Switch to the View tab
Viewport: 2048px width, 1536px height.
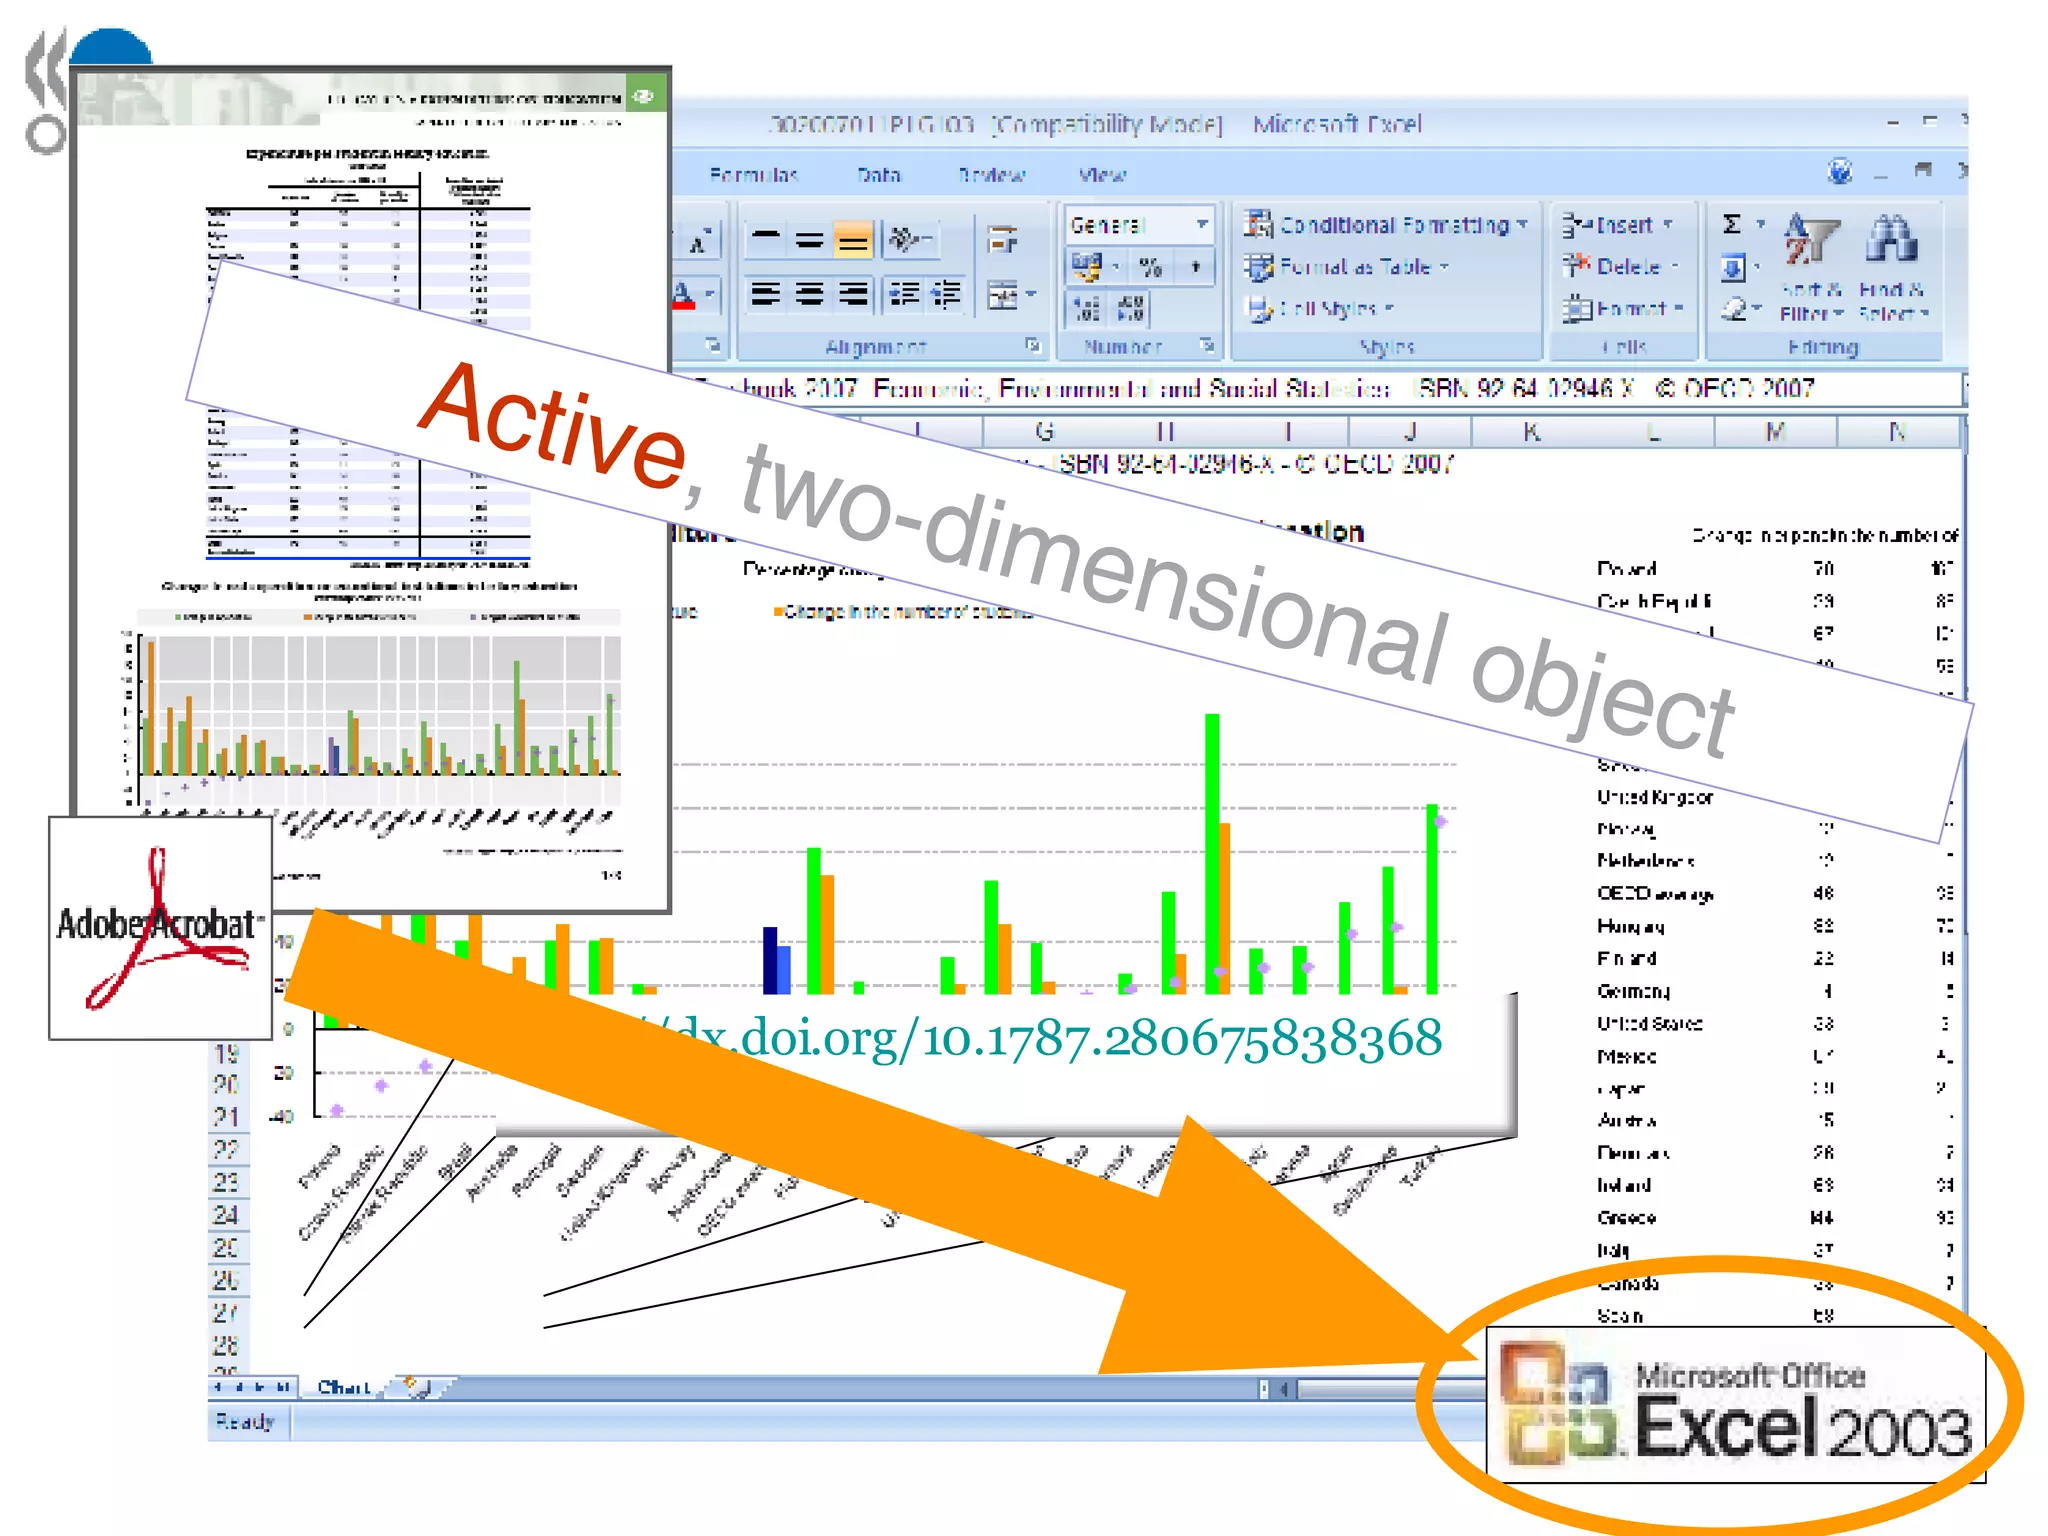coord(1102,175)
